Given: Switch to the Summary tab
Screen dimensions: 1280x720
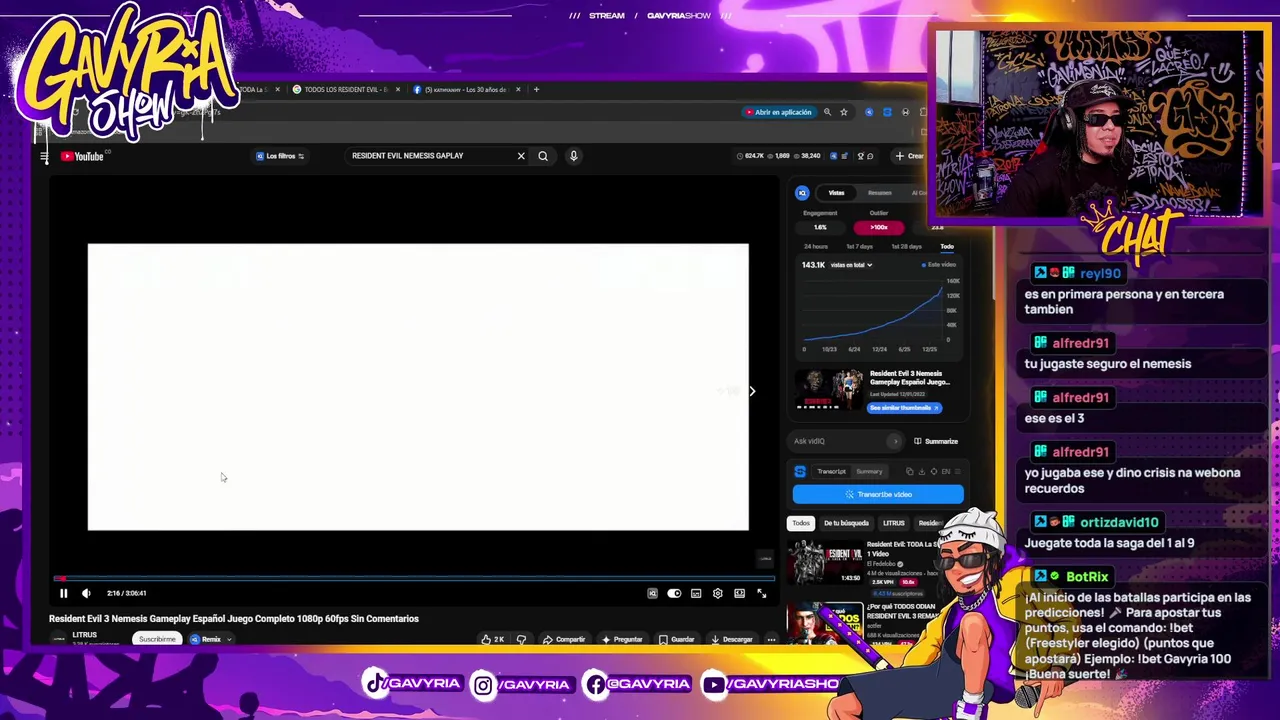Looking at the screenshot, I should click(x=869, y=471).
